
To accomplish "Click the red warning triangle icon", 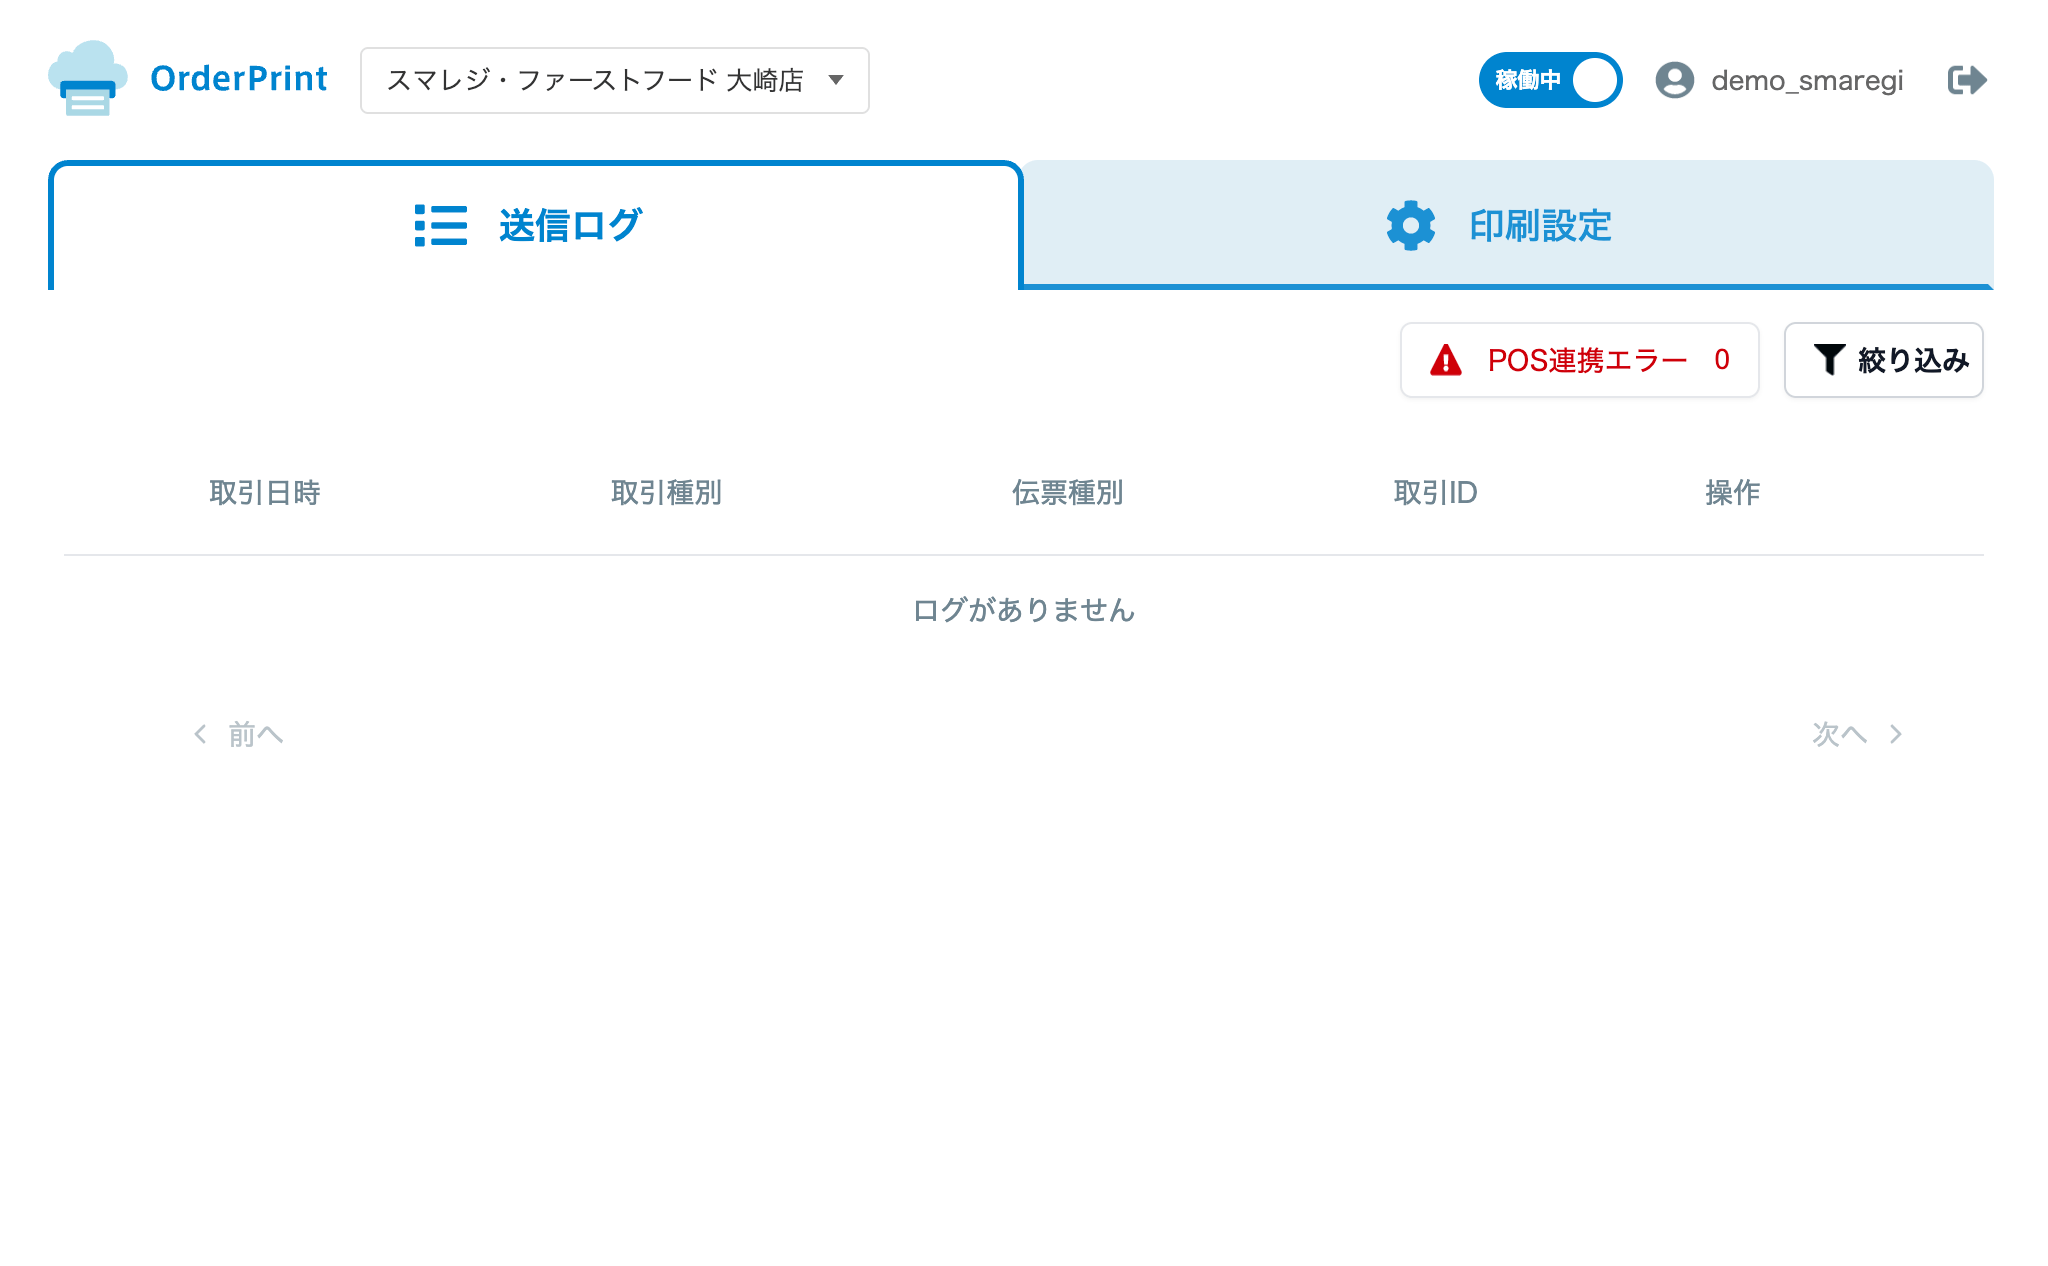I will click(1446, 360).
